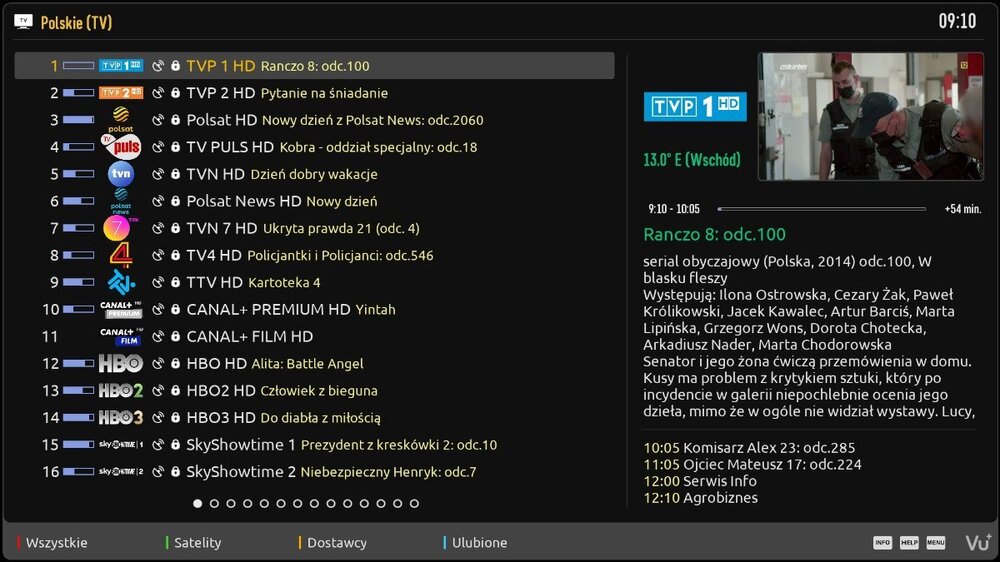
Task: Click the TV Puls channel logo
Action: (x=121, y=147)
